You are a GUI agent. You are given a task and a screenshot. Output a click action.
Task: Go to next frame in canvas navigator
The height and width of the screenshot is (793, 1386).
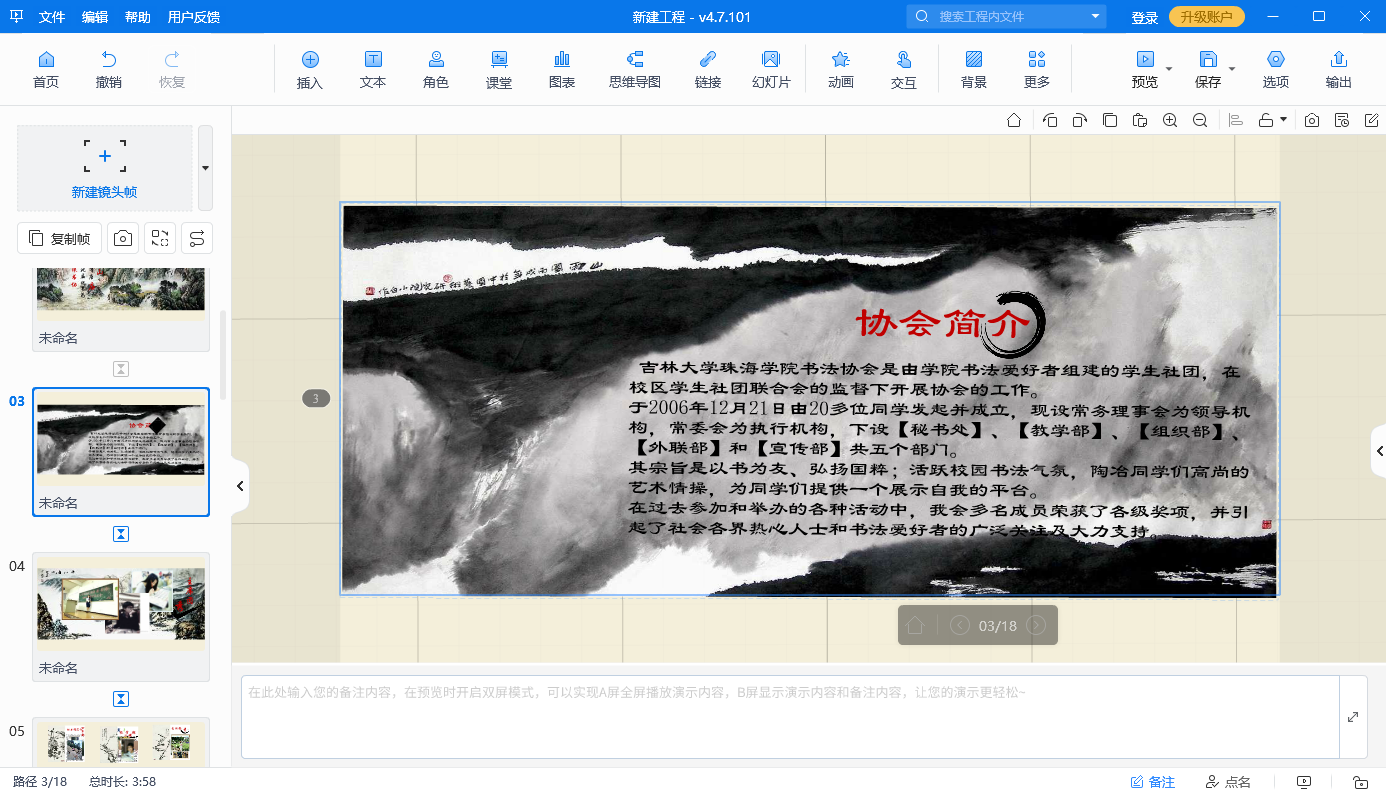point(1036,626)
